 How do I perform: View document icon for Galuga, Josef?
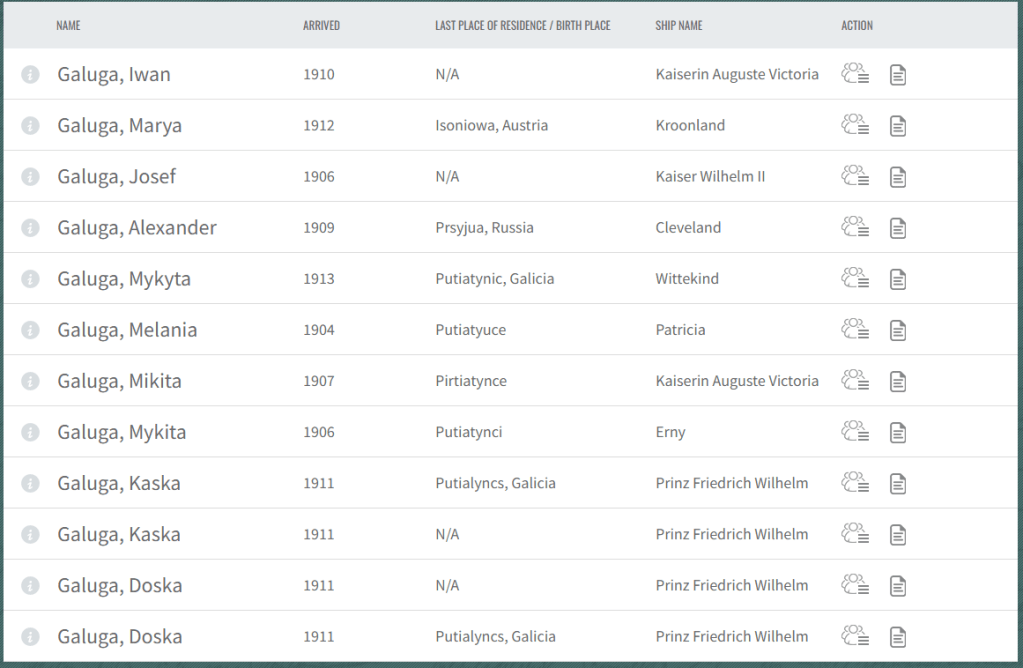point(898,177)
